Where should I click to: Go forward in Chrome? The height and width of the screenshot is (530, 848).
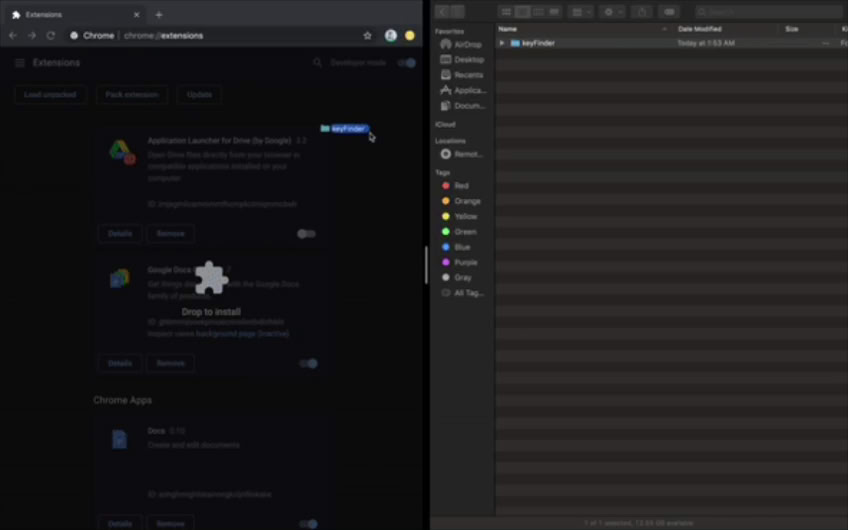pyautogui.click(x=32, y=36)
